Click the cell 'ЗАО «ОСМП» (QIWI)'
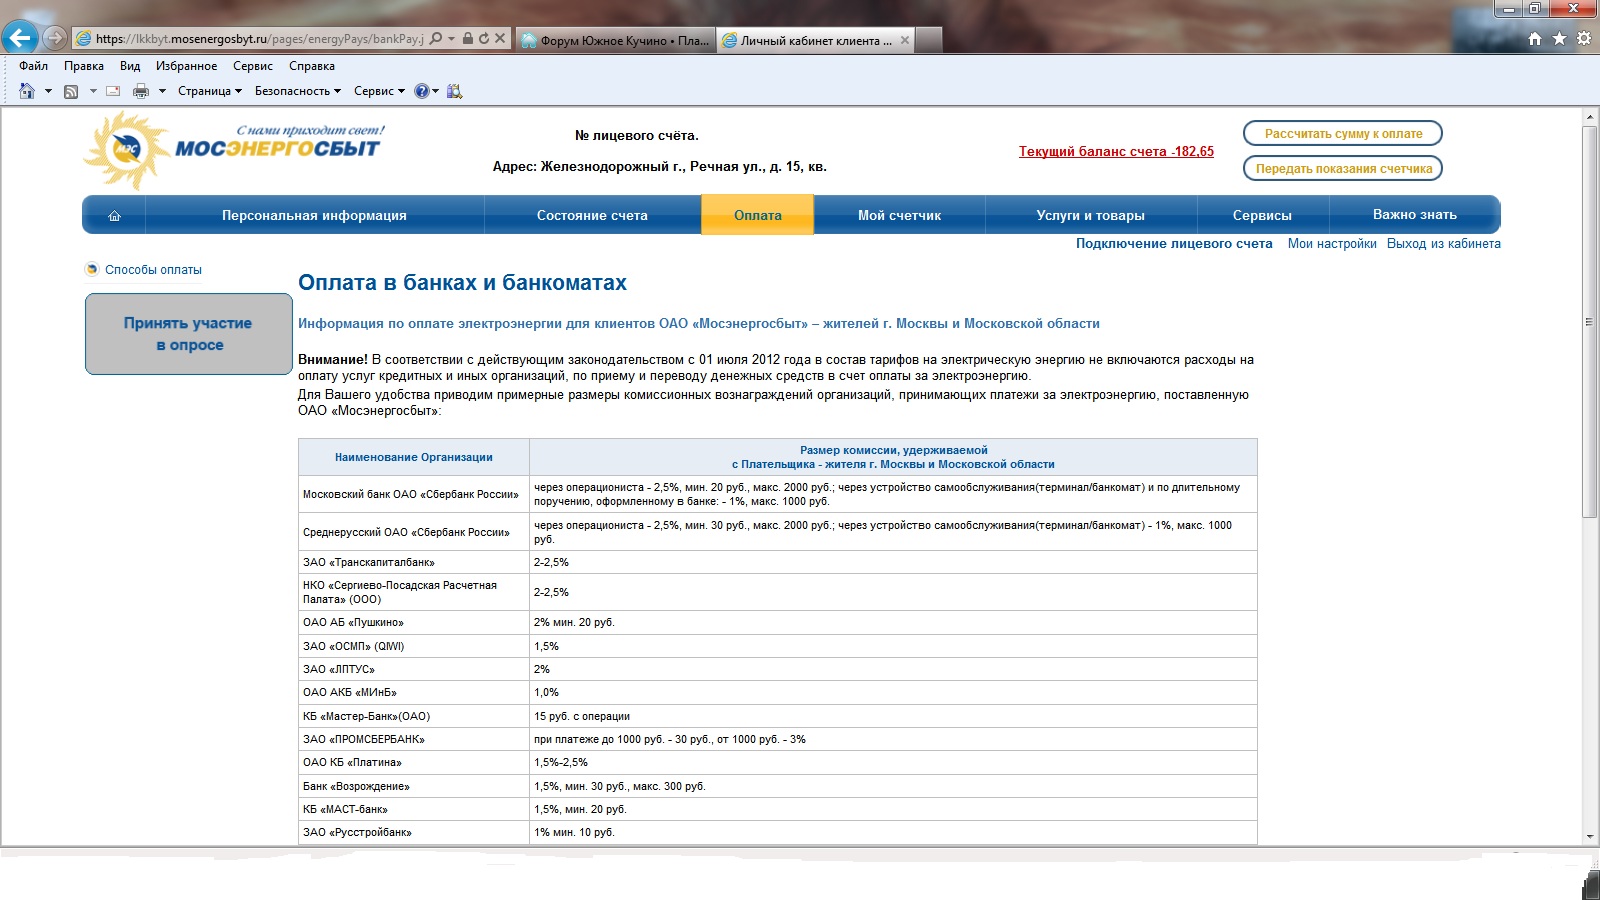The height and width of the screenshot is (900, 1600). click(414, 646)
